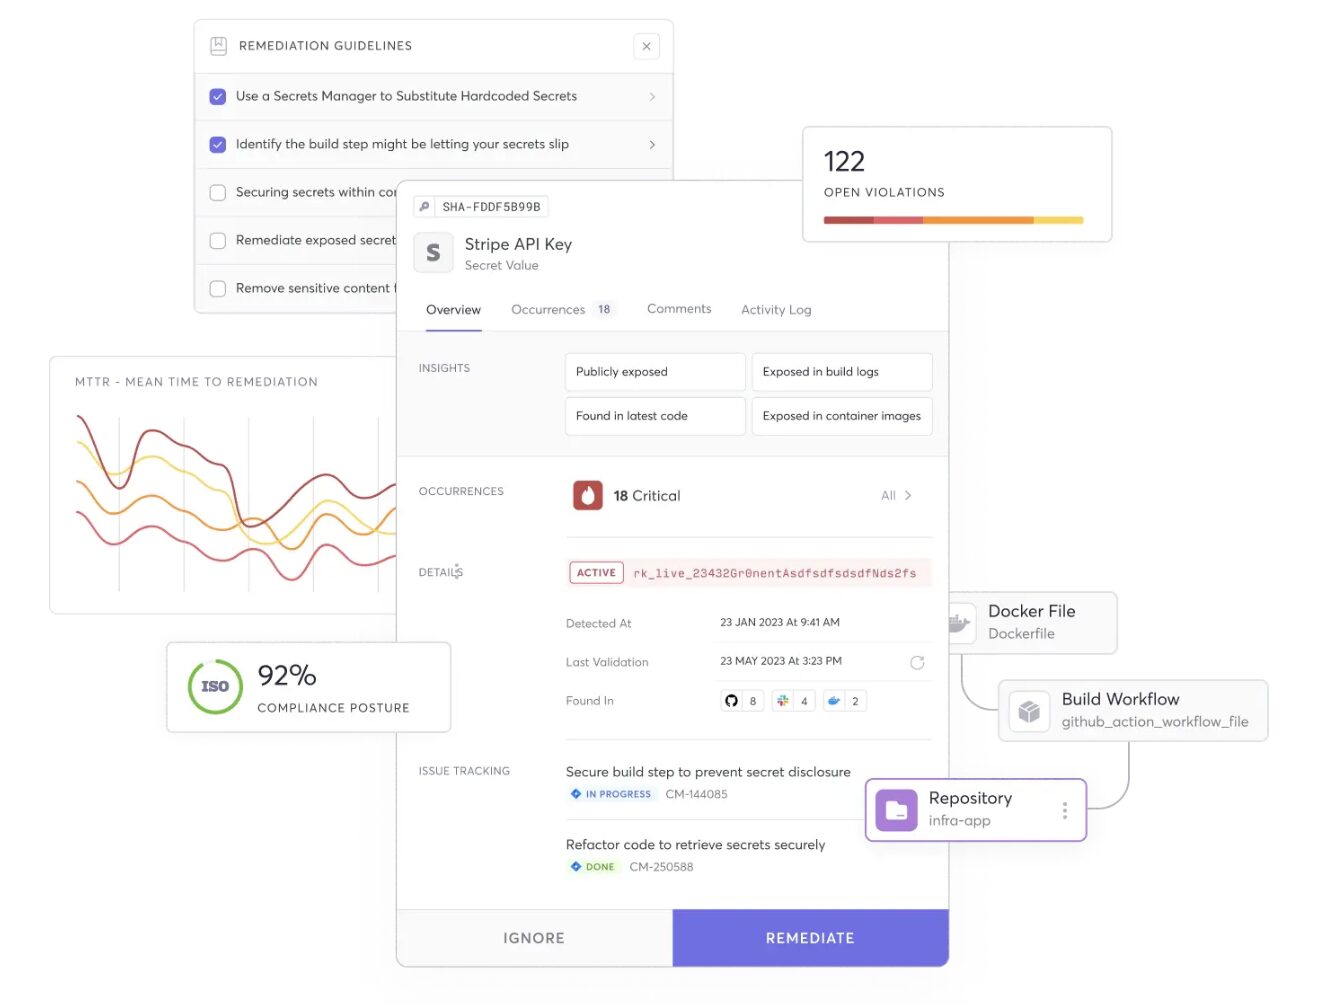This screenshot has width=1332, height=1004.
Task: Close the Remediation Guidelines panel
Action: [x=646, y=46]
